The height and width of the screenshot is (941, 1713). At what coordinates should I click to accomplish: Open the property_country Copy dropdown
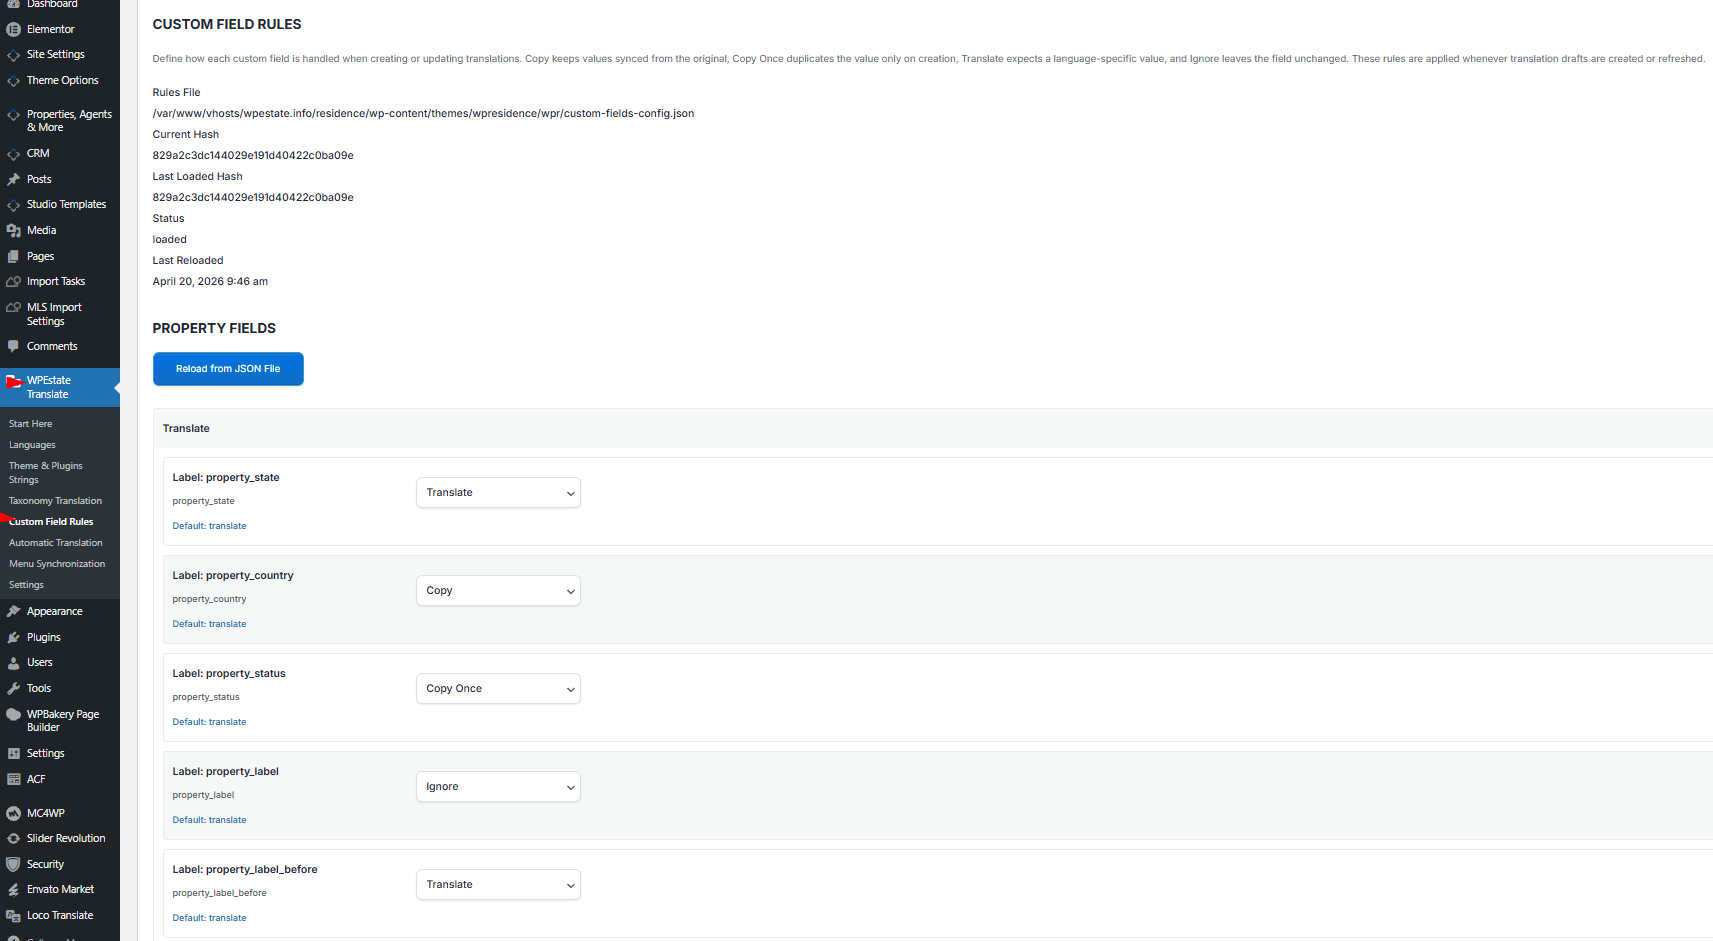(498, 591)
